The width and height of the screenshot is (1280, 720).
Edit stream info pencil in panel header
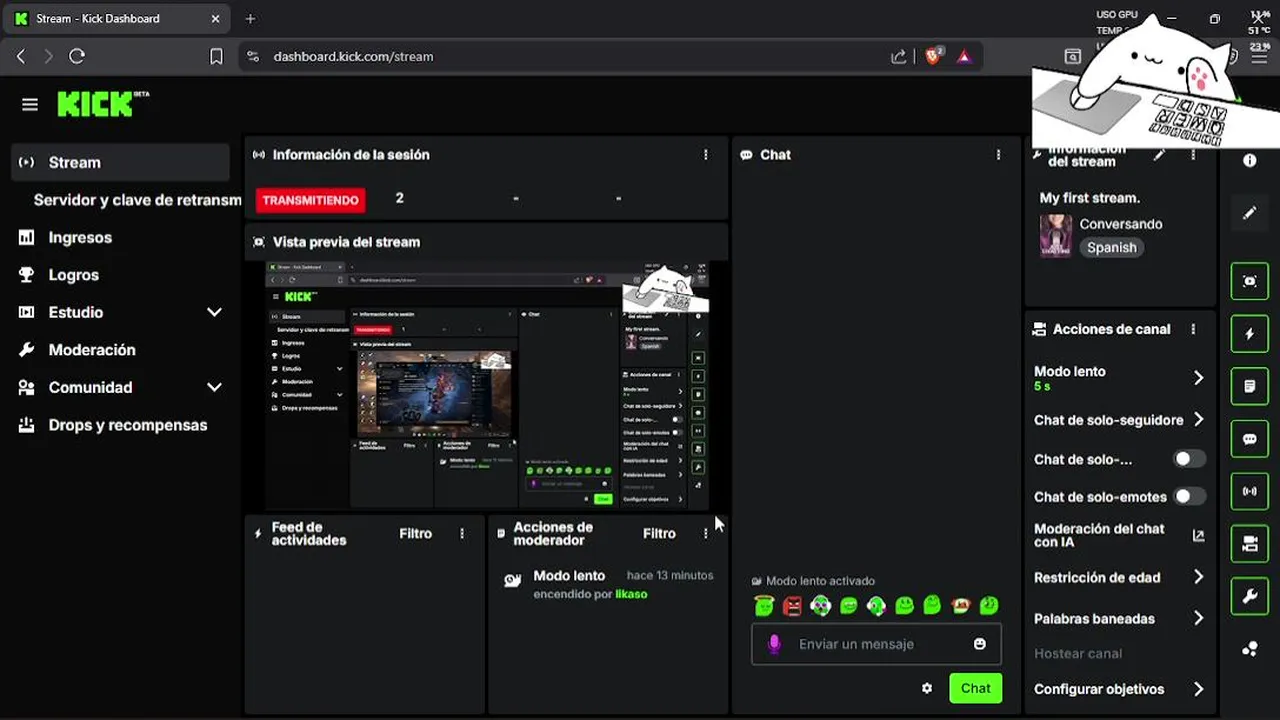pos(1159,155)
